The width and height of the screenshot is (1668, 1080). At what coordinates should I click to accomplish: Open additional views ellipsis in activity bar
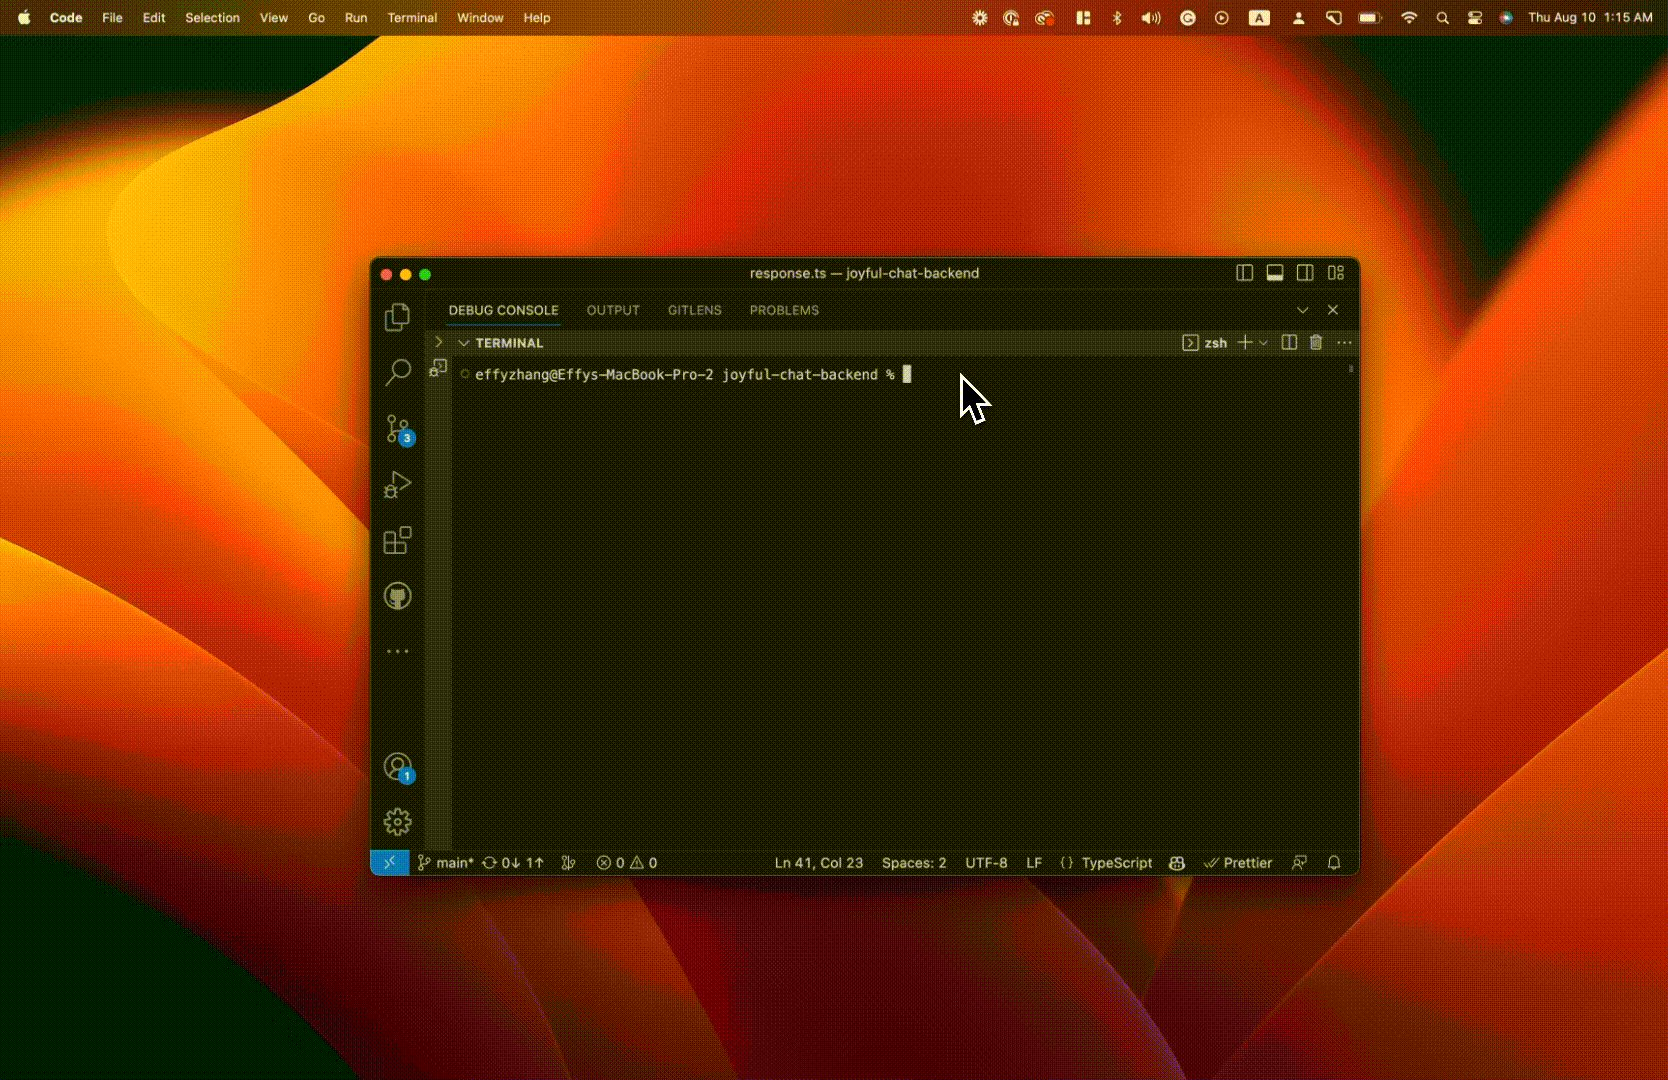tap(397, 651)
